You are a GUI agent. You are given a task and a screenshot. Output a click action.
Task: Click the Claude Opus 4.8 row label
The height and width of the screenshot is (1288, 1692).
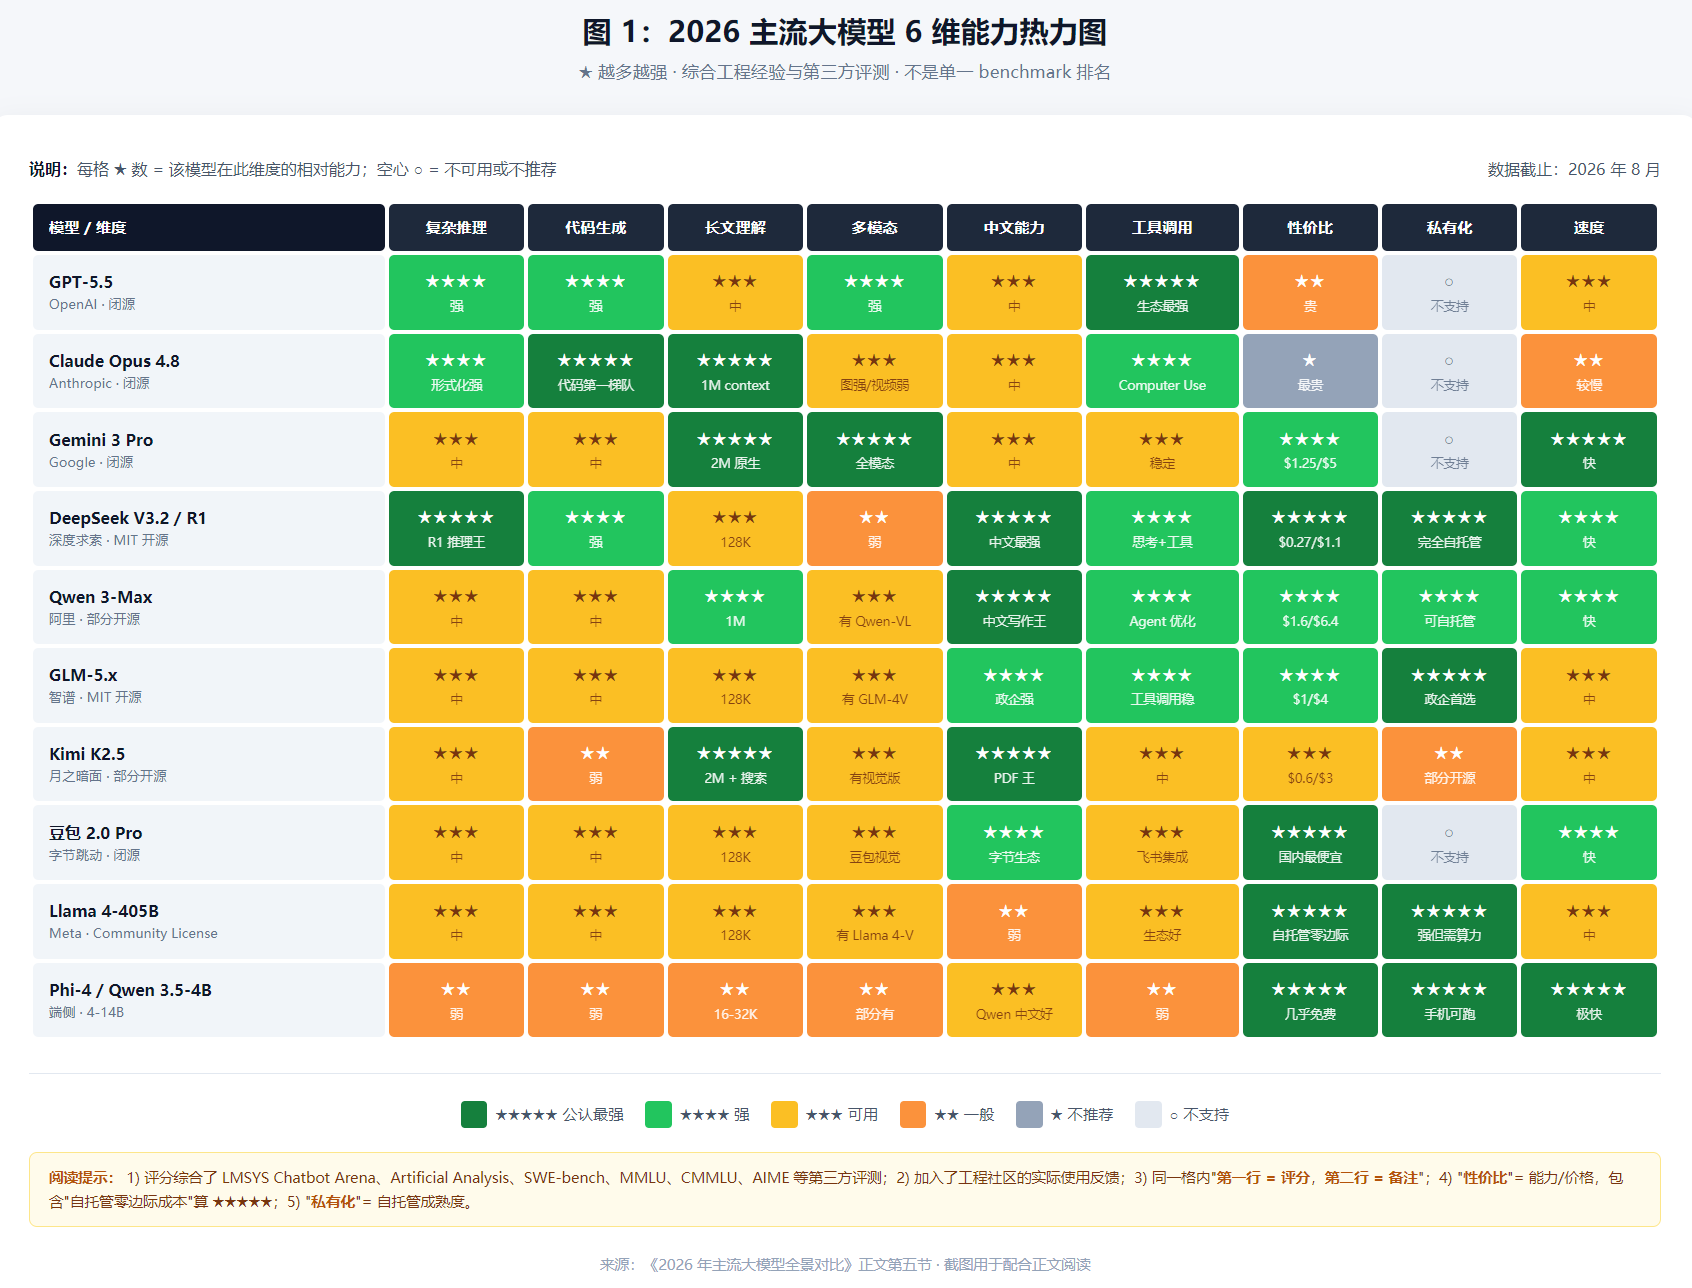(x=209, y=371)
